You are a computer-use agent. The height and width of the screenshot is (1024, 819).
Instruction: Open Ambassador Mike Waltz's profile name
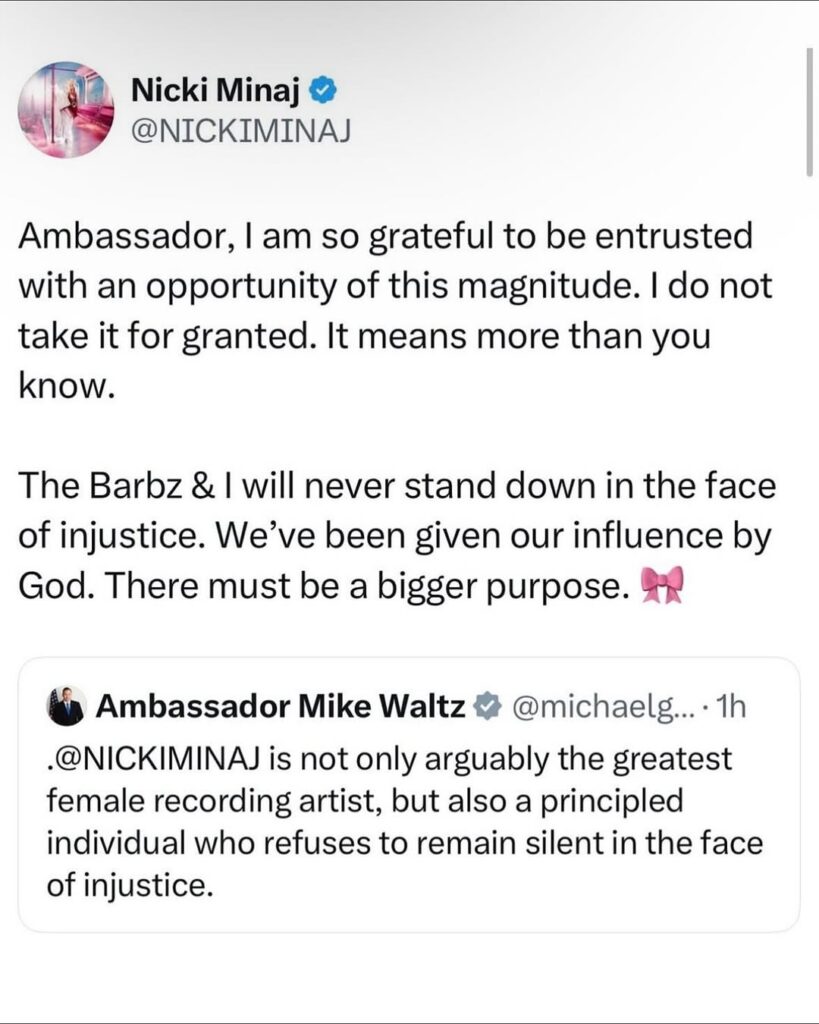(x=280, y=708)
